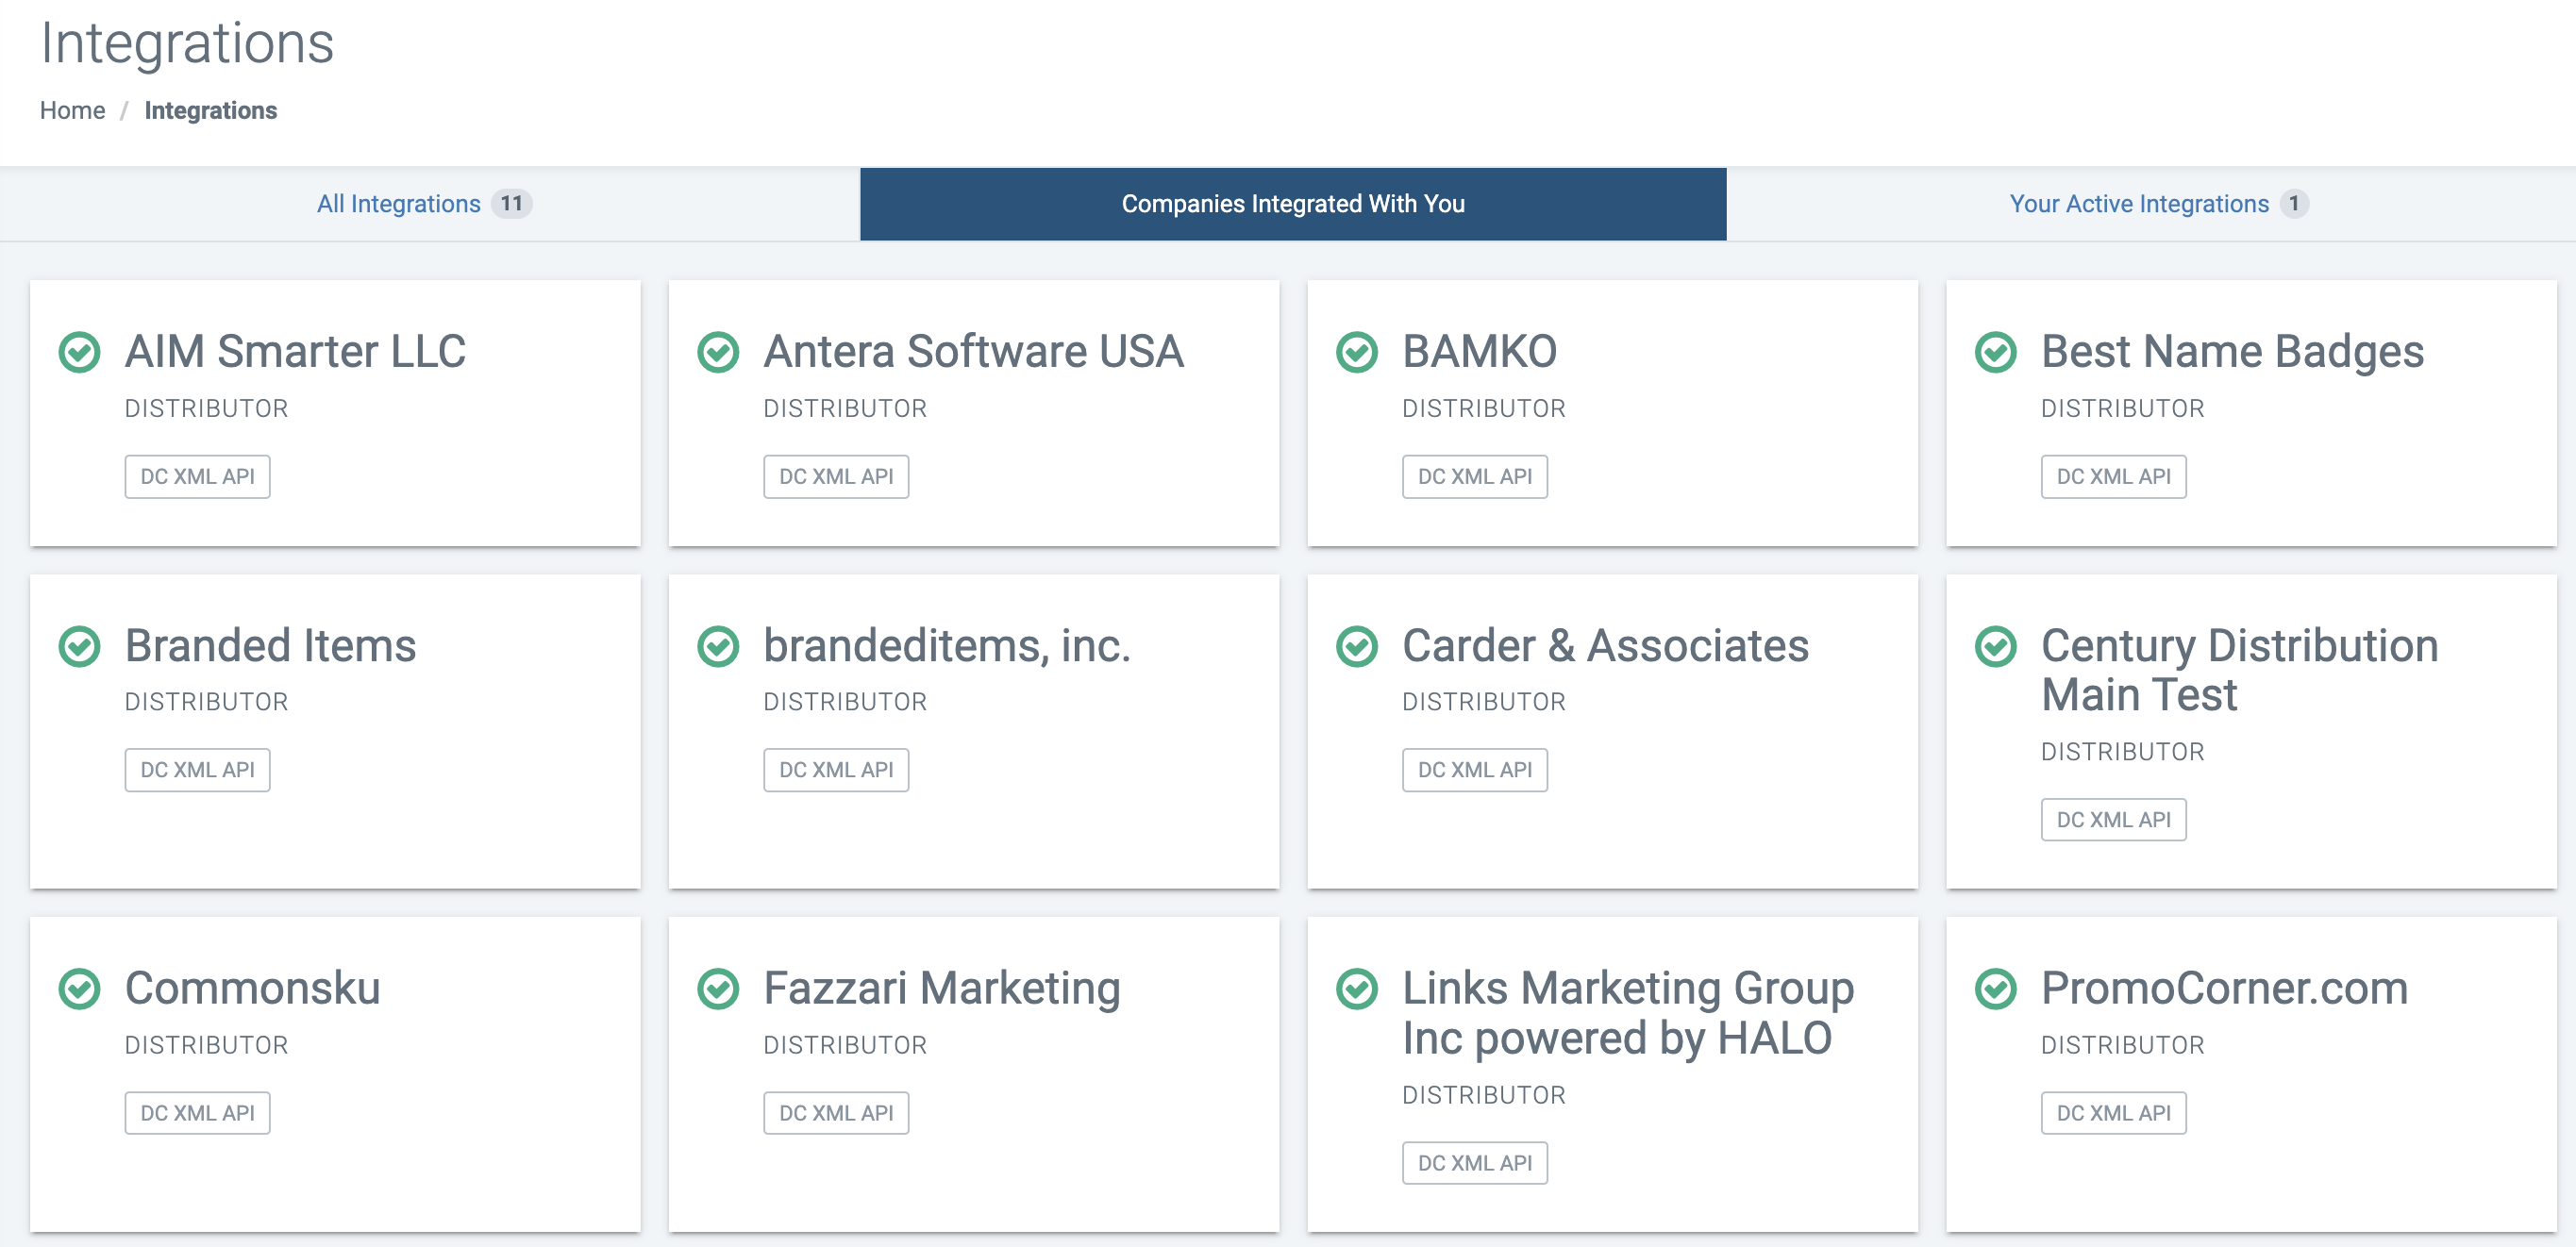Open the Best Name Badges company title
Screen dimensions: 2576x1247
tap(2233, 352)
